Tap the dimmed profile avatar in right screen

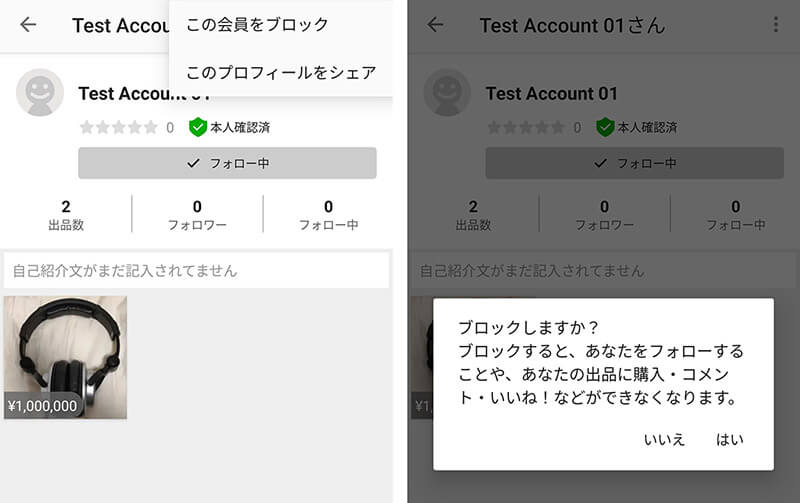coord(447,93)
